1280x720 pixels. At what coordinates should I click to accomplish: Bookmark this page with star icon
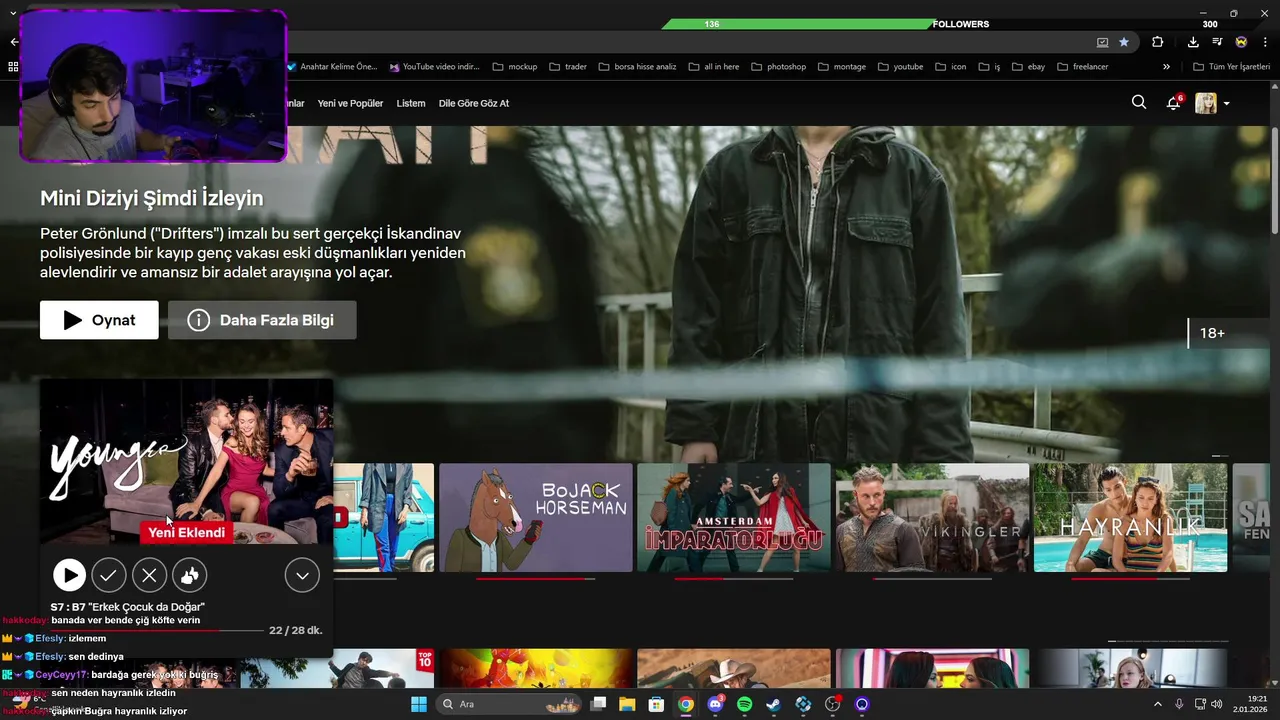coord(1124,42)
